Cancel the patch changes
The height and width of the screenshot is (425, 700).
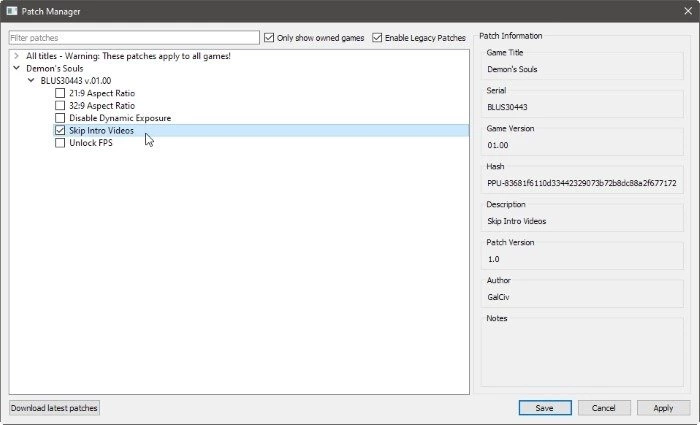click(x=604, y=408)
